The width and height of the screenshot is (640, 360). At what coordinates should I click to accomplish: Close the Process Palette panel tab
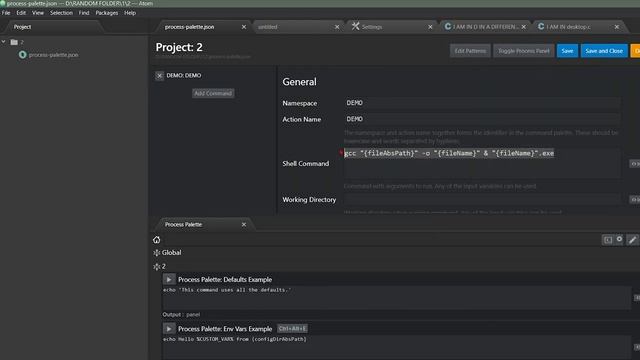(x=244, y=224)
